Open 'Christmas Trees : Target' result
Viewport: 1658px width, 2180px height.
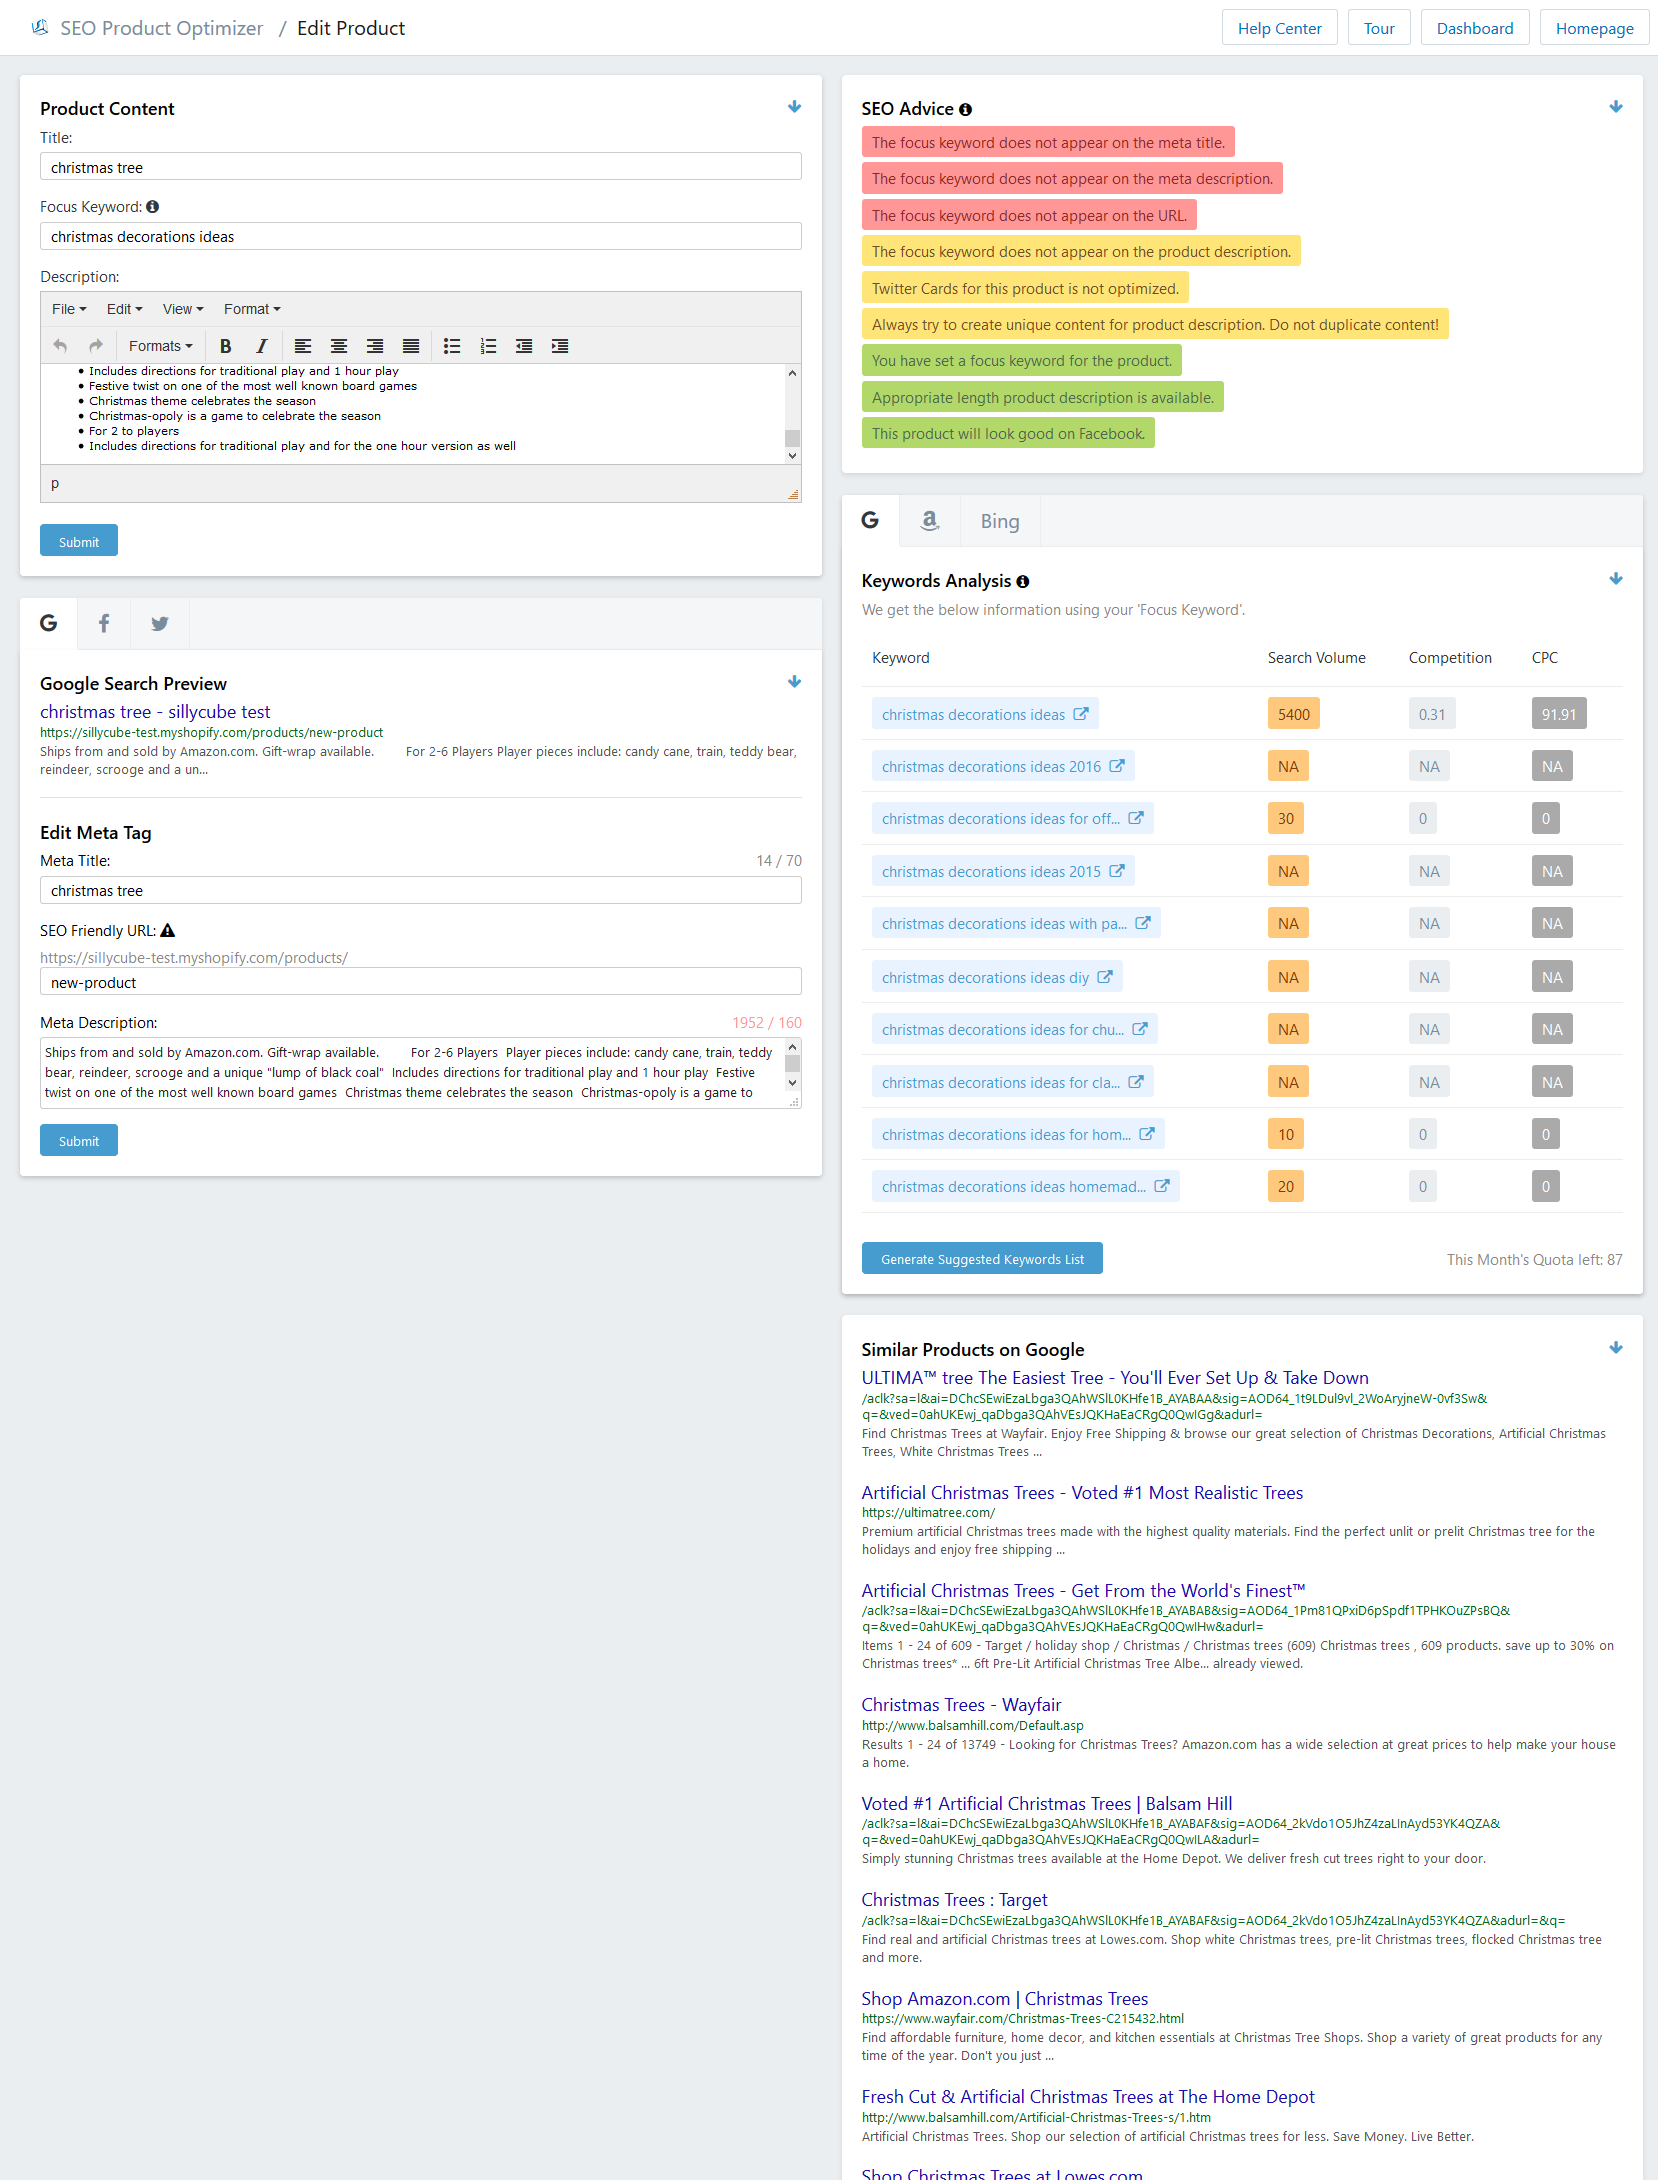pyautogui.click(x=954, y=1900)
